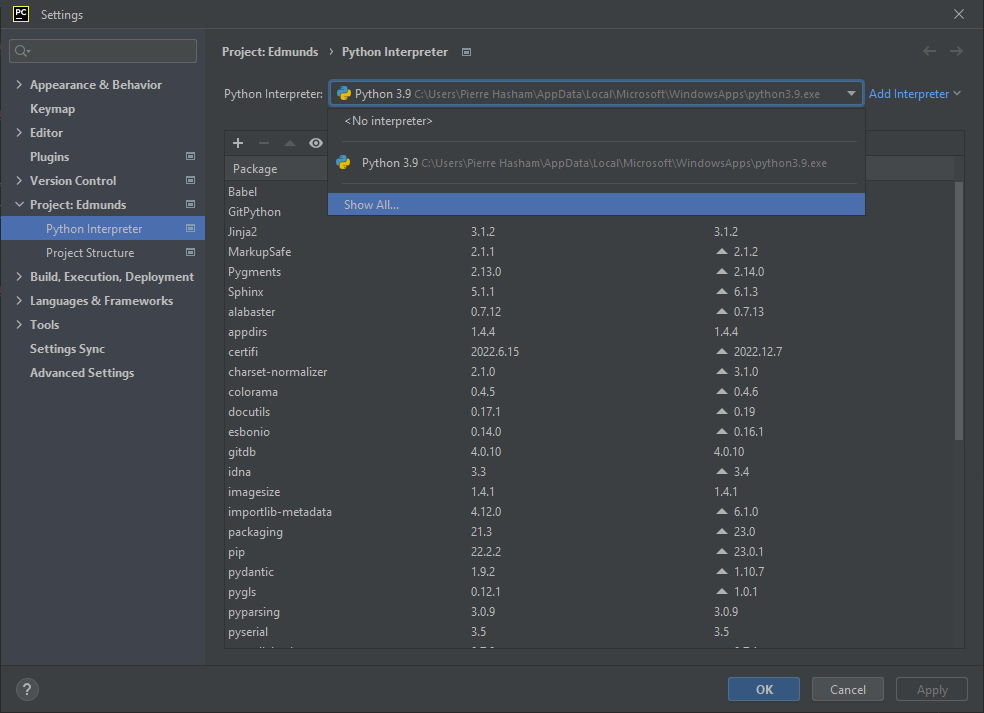Screen dimensions: 984x713
Task: Click the uninstall package minus icon
Action: tap(264, 143)
